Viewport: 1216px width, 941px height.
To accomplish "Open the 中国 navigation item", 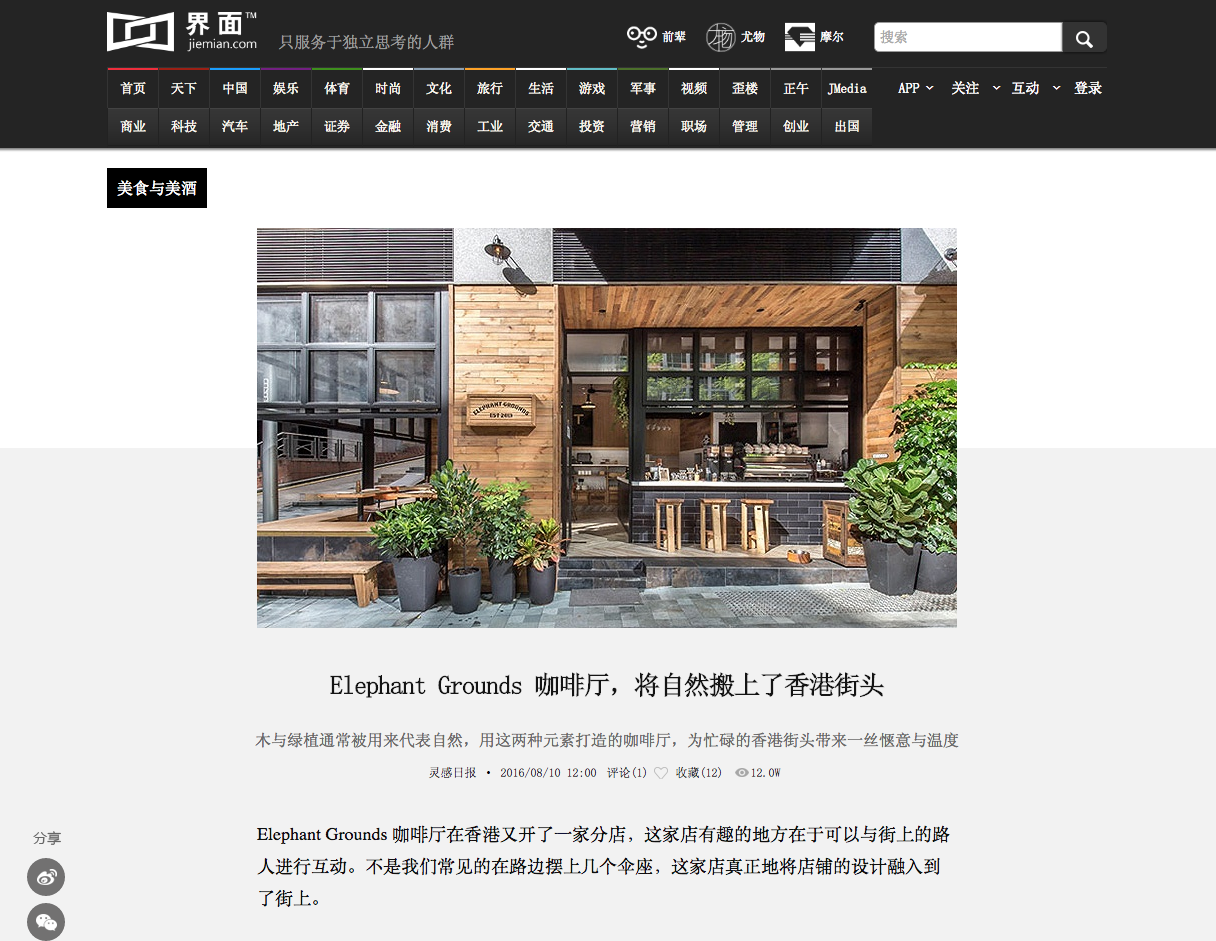I will tap(234, 88).
